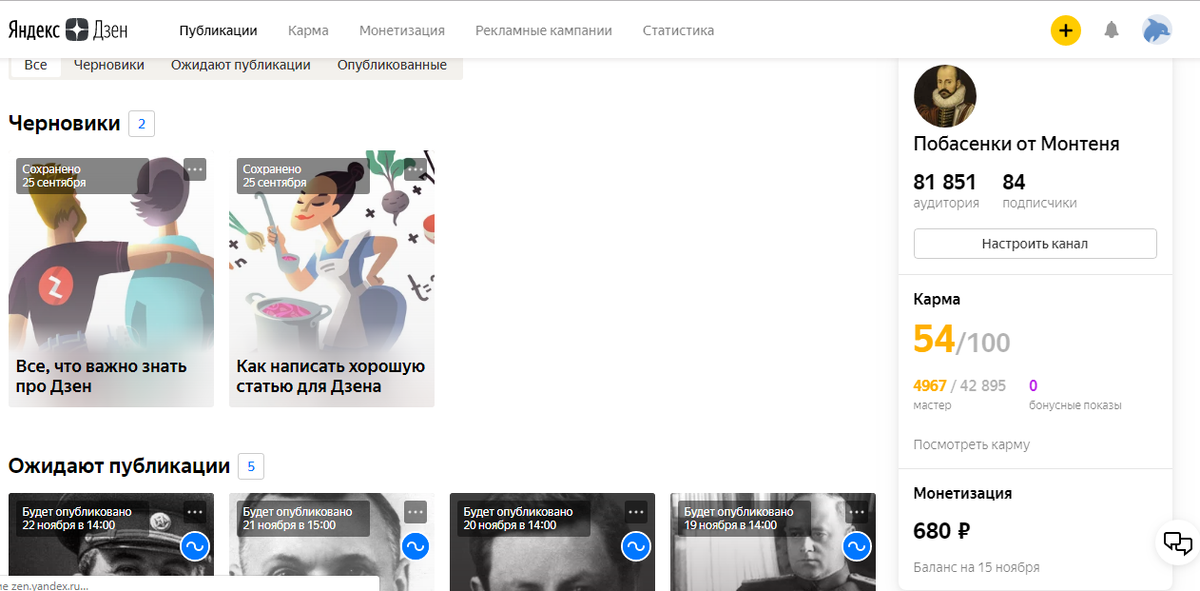Click the drafts count badge 2
This screenshot has height=591, width=1200.
point(141,124)
